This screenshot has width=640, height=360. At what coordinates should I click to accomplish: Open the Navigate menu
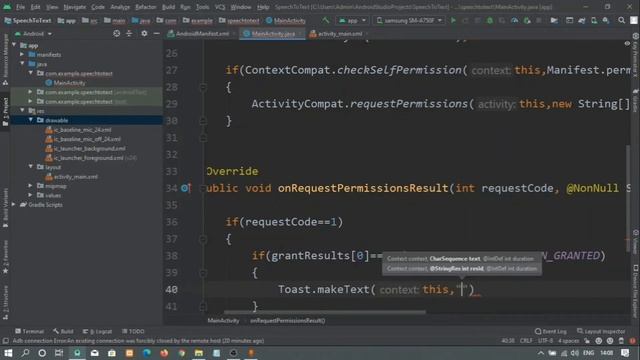click(x=75, y=7)
